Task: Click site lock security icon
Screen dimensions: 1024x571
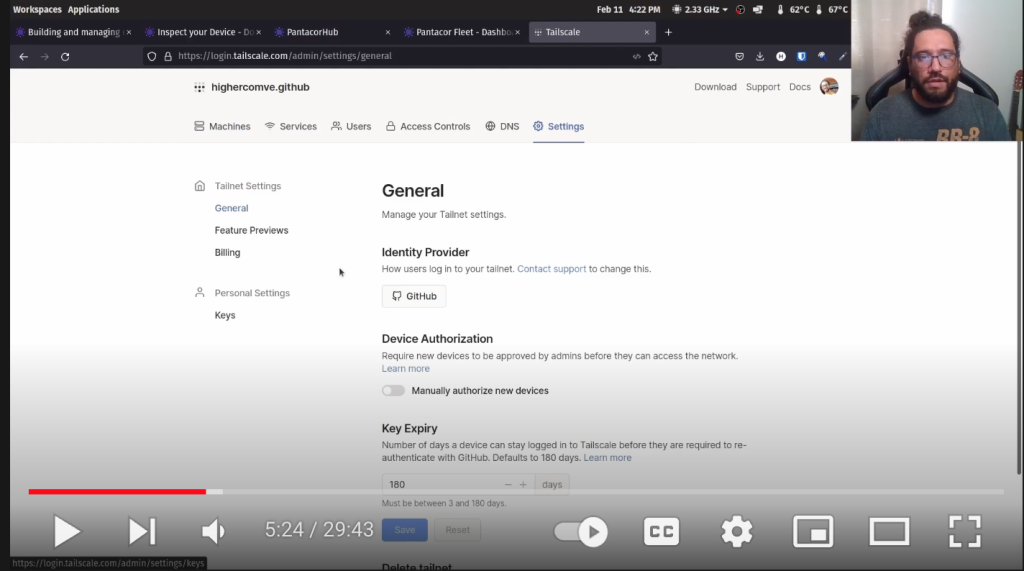Action: tap(168, 57)
